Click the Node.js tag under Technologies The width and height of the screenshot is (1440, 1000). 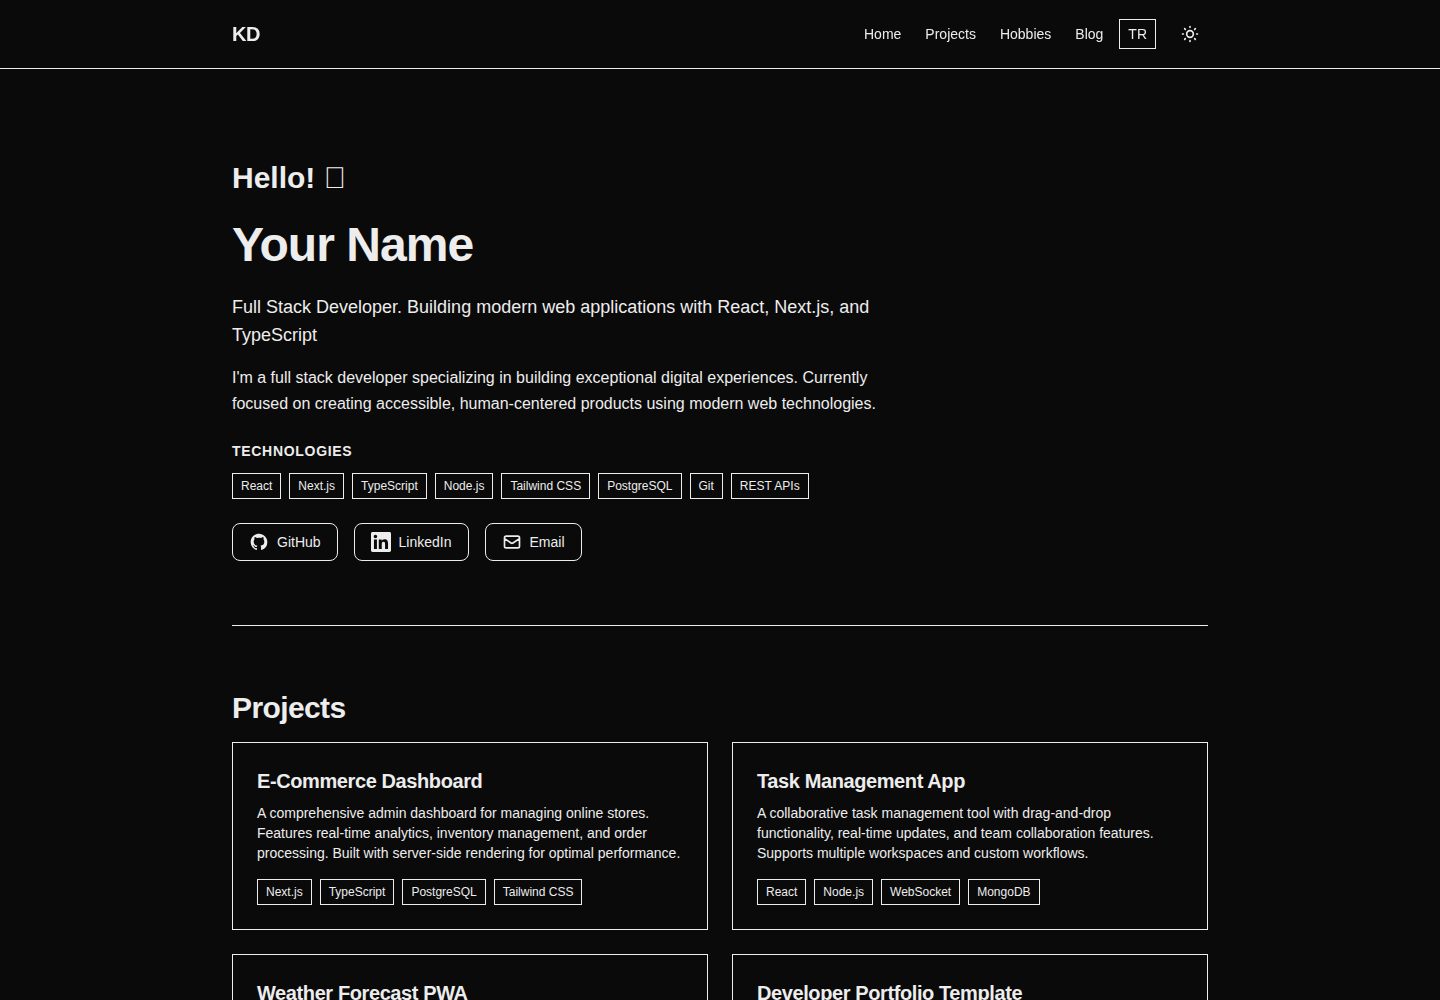click(x=464, y=486)
